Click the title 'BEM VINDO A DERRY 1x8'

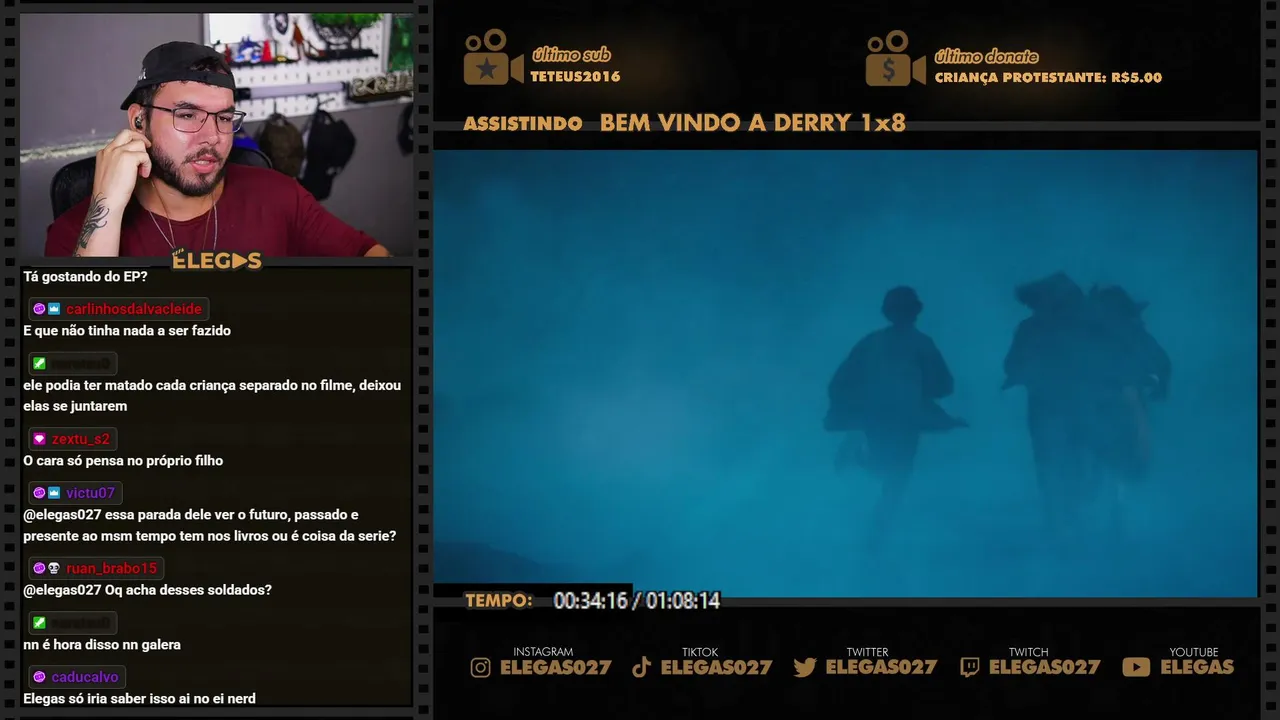pyautogui.click(x=752, y=123)
